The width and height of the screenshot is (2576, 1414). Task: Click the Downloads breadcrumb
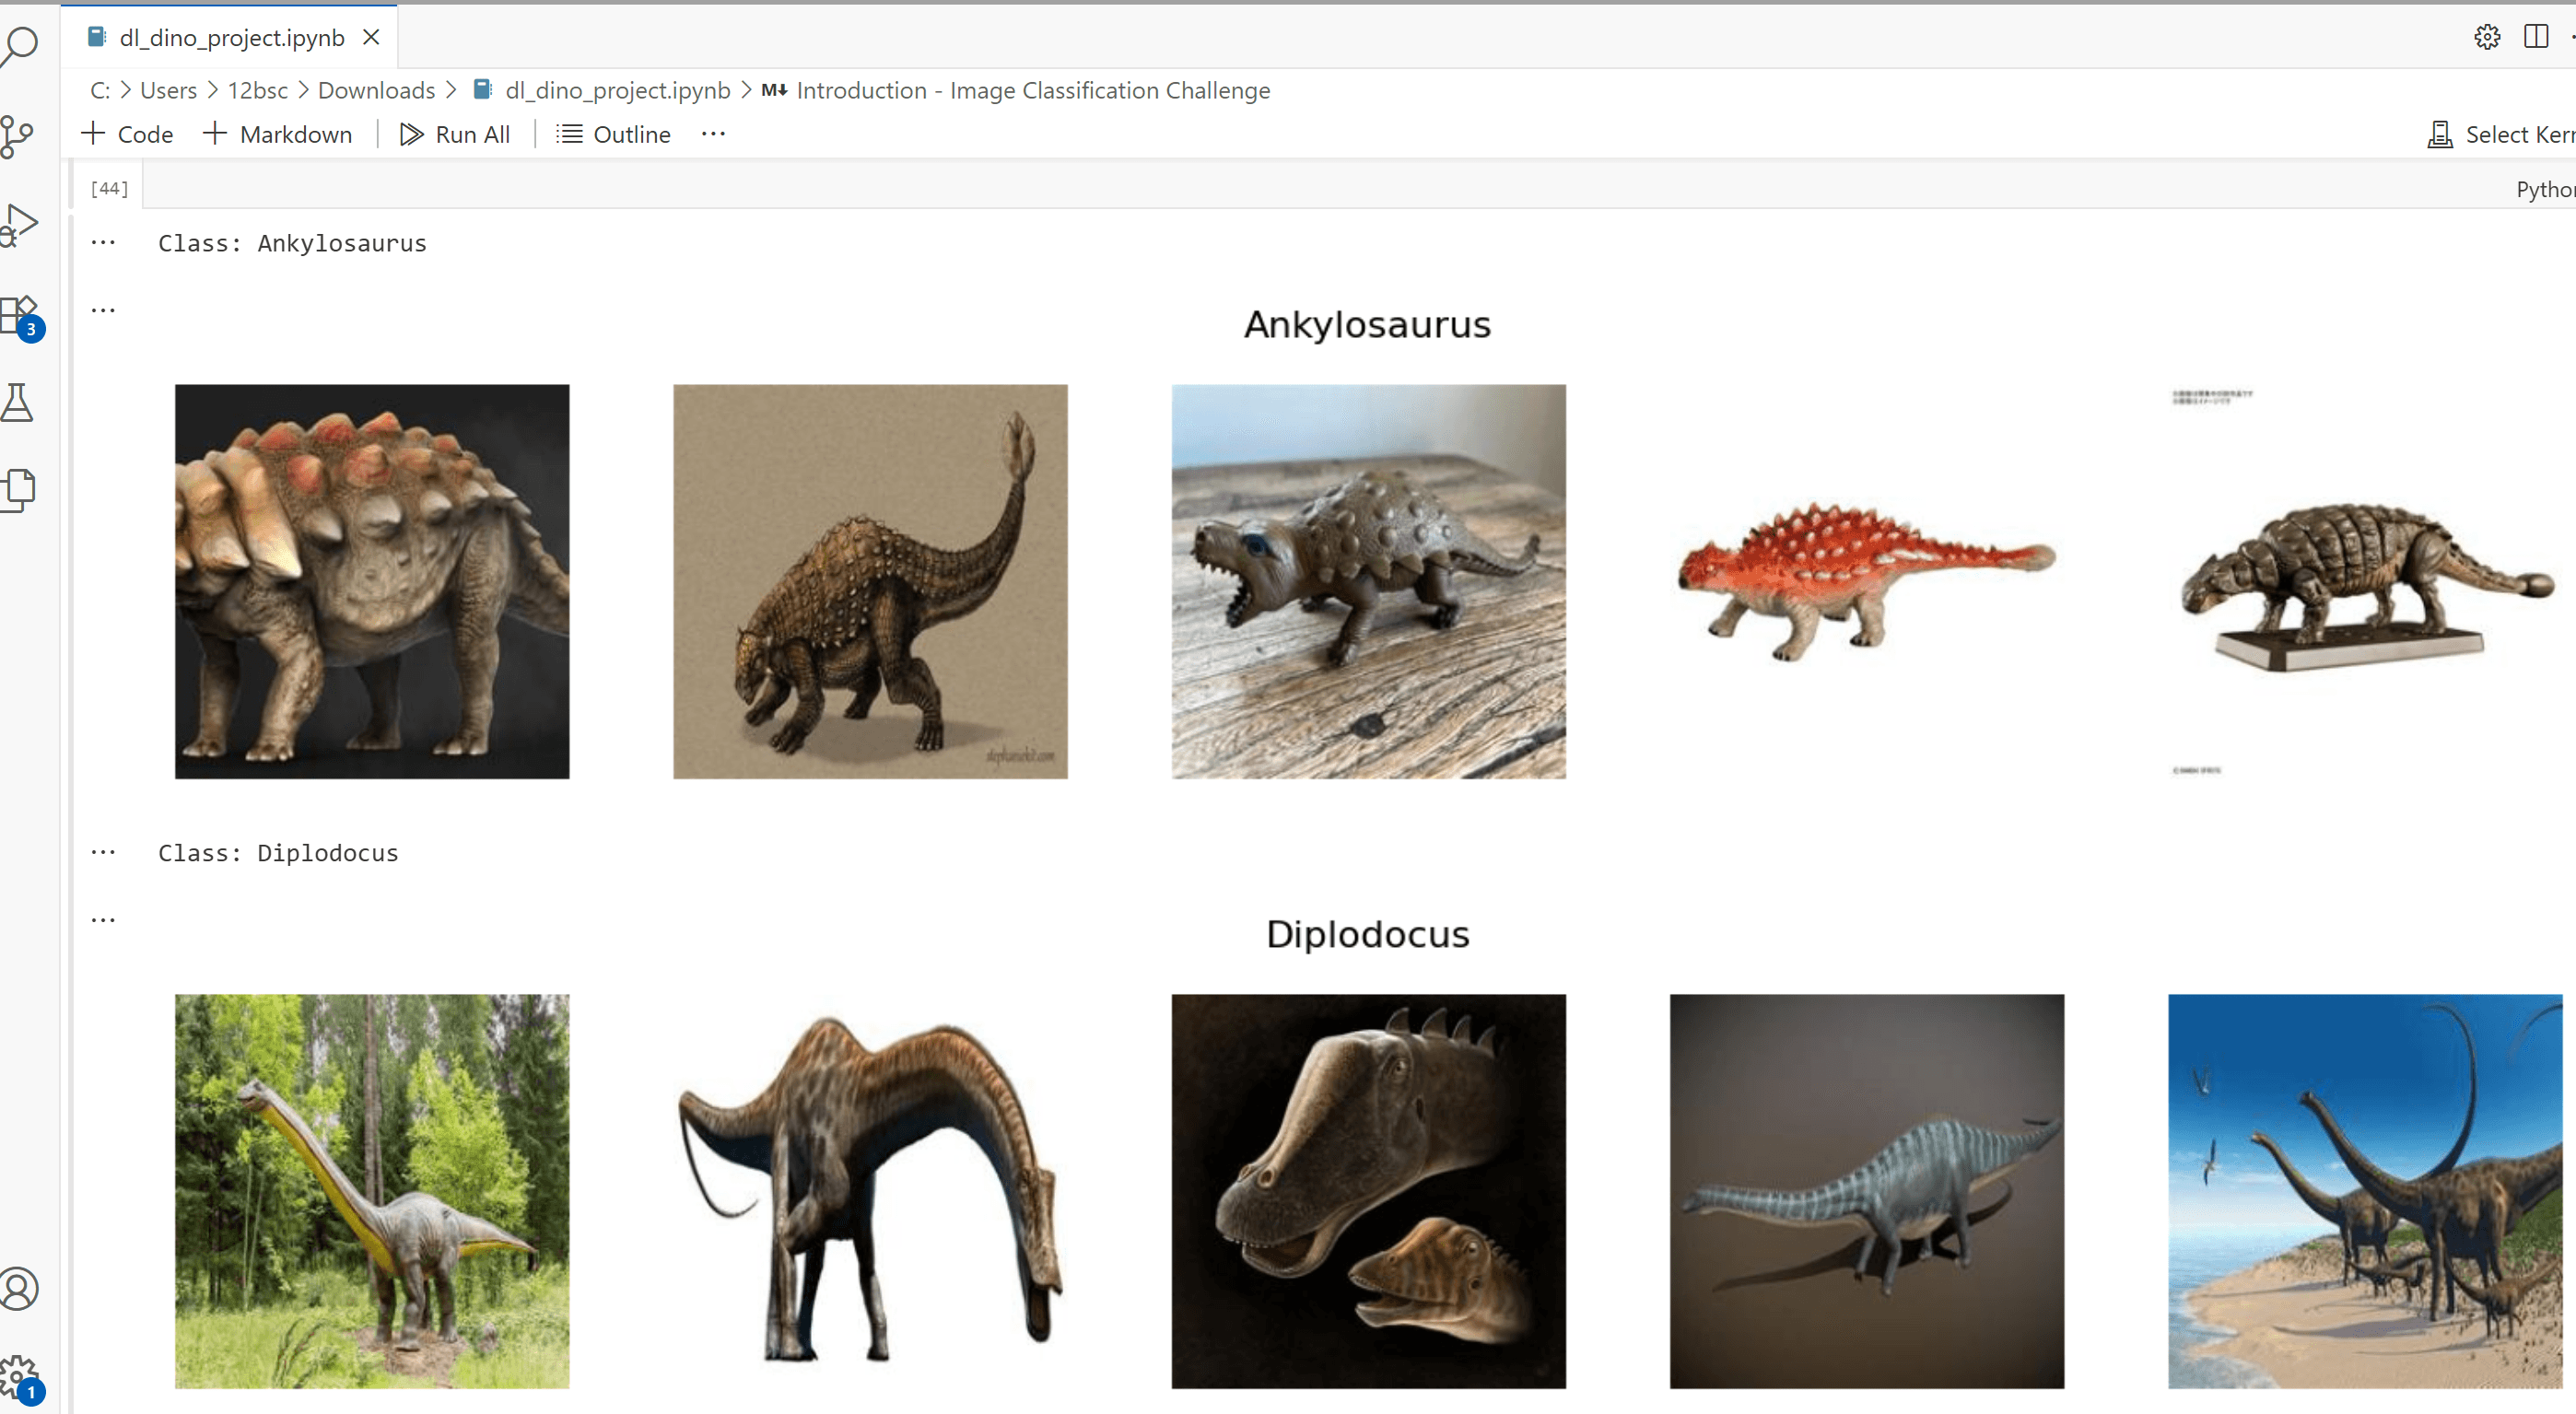click(376, 90)
